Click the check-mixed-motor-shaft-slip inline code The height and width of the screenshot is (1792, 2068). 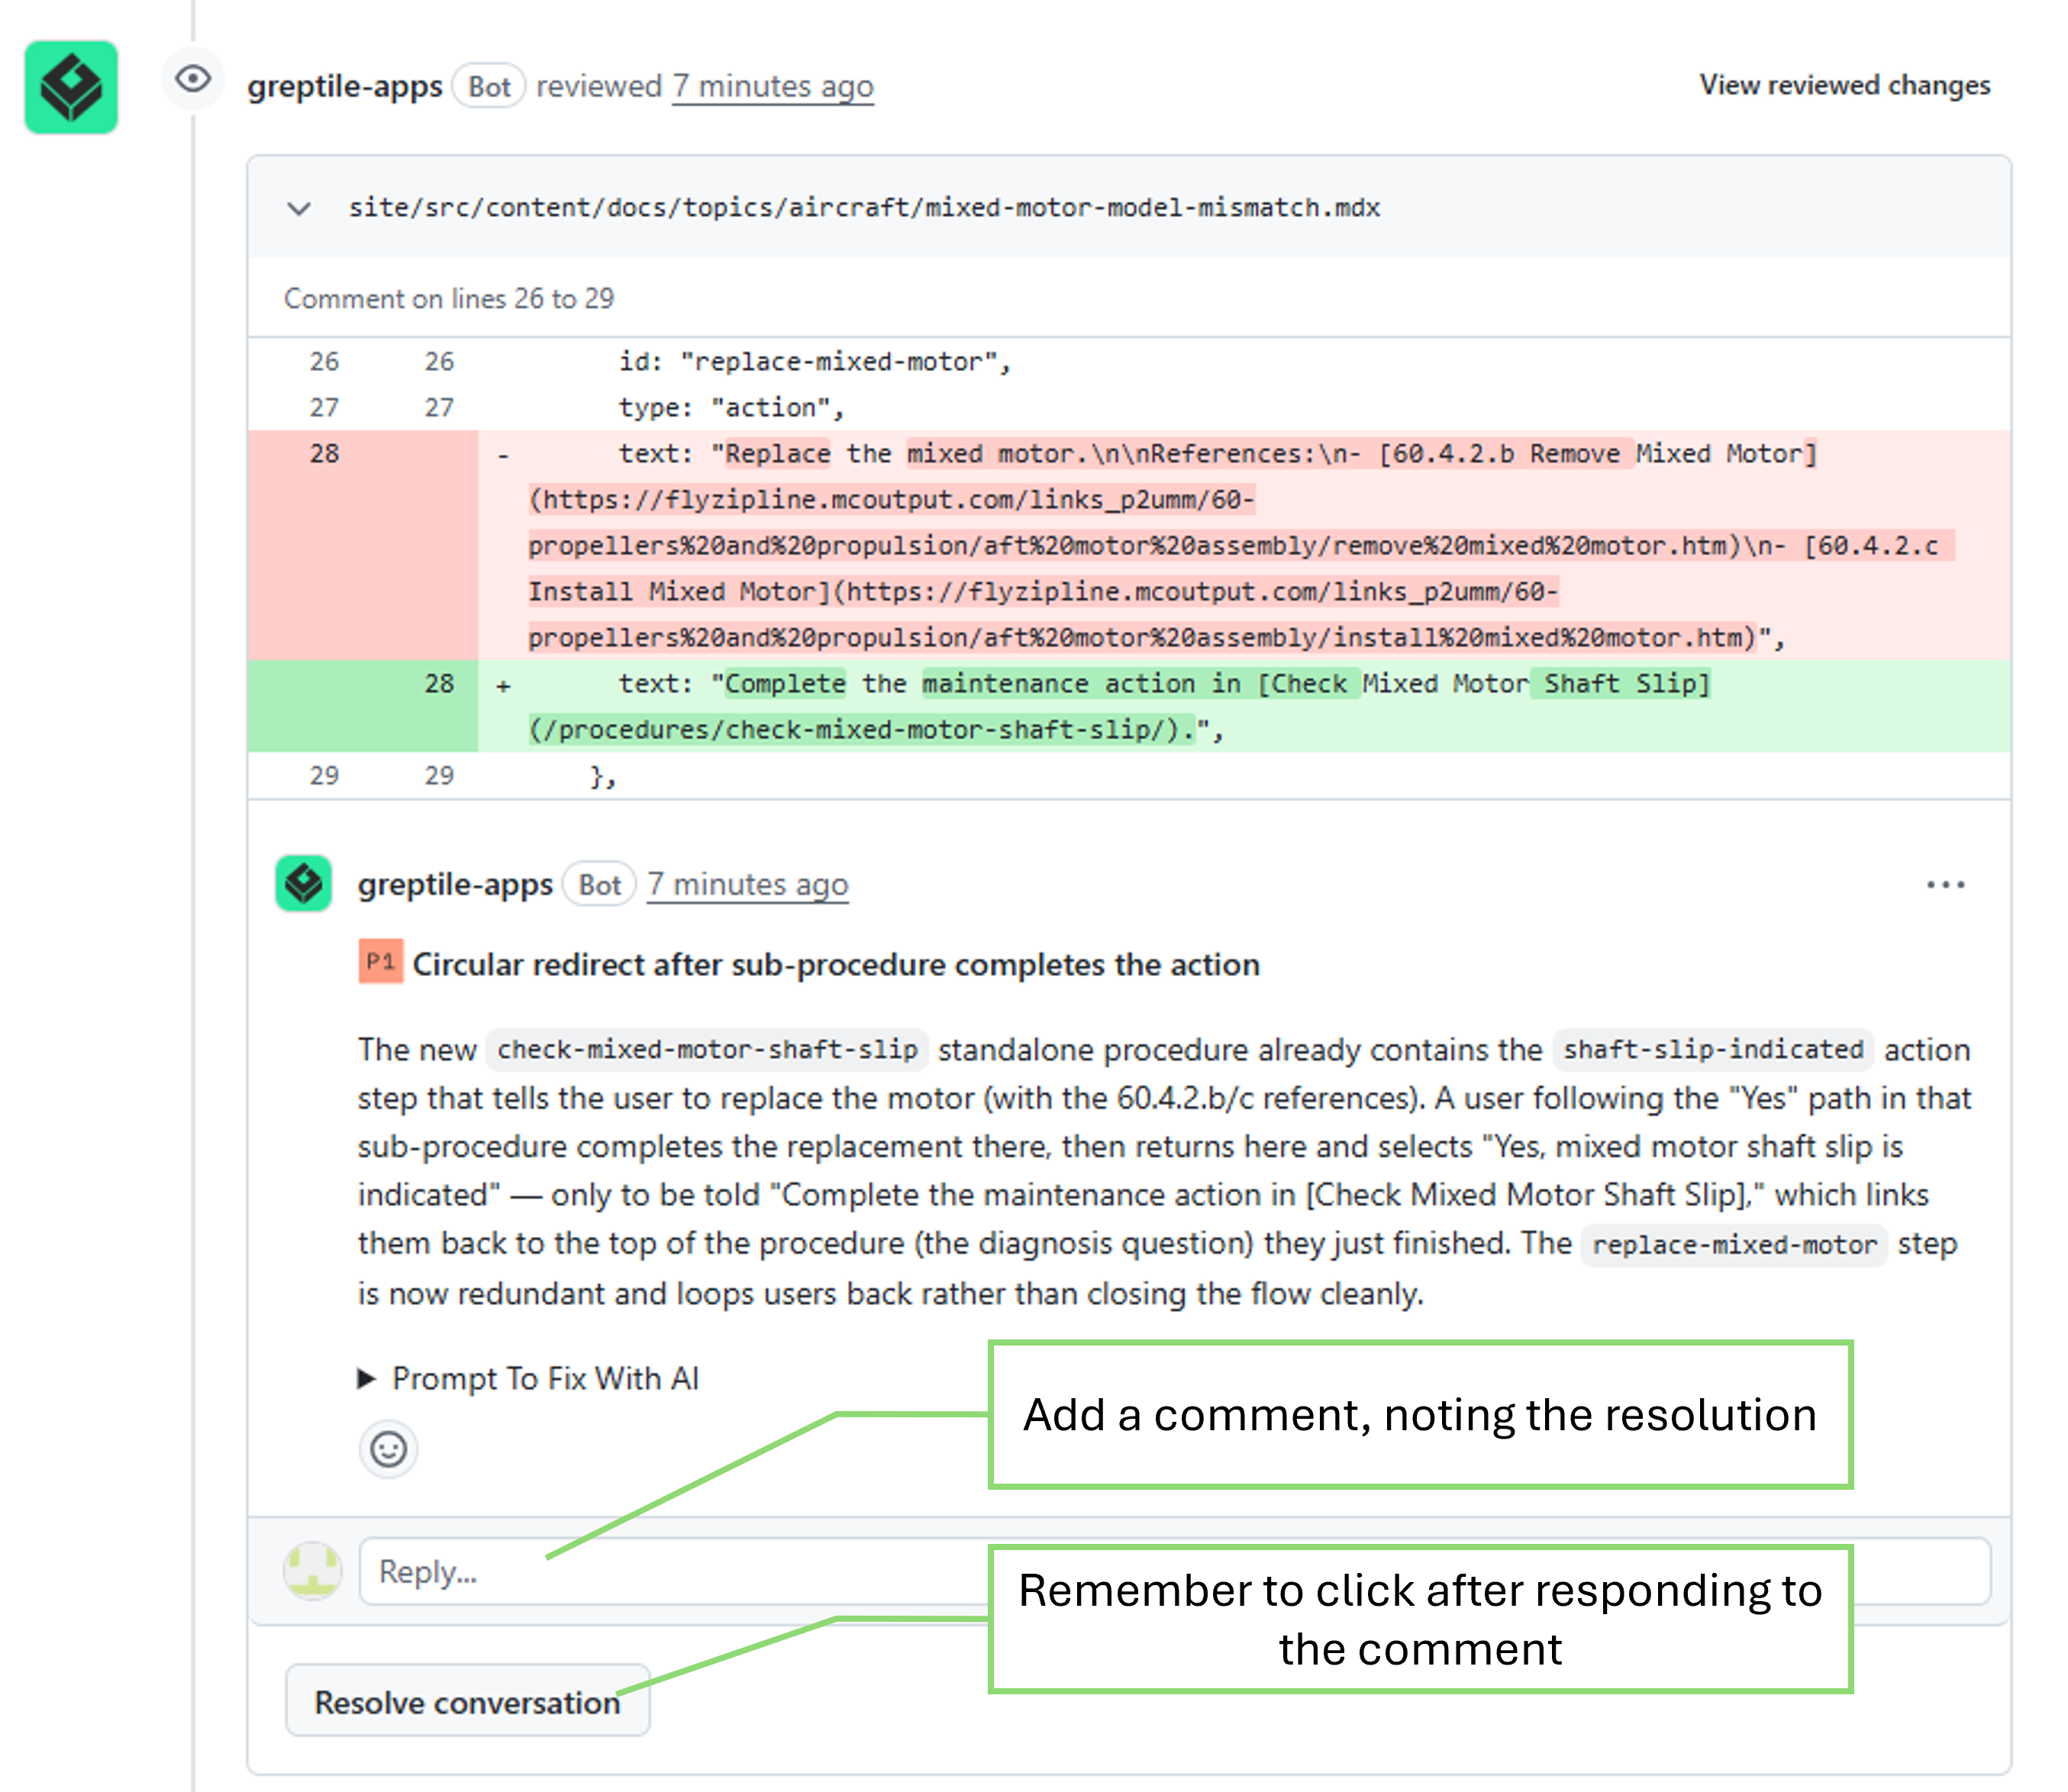coord(707,1049)
